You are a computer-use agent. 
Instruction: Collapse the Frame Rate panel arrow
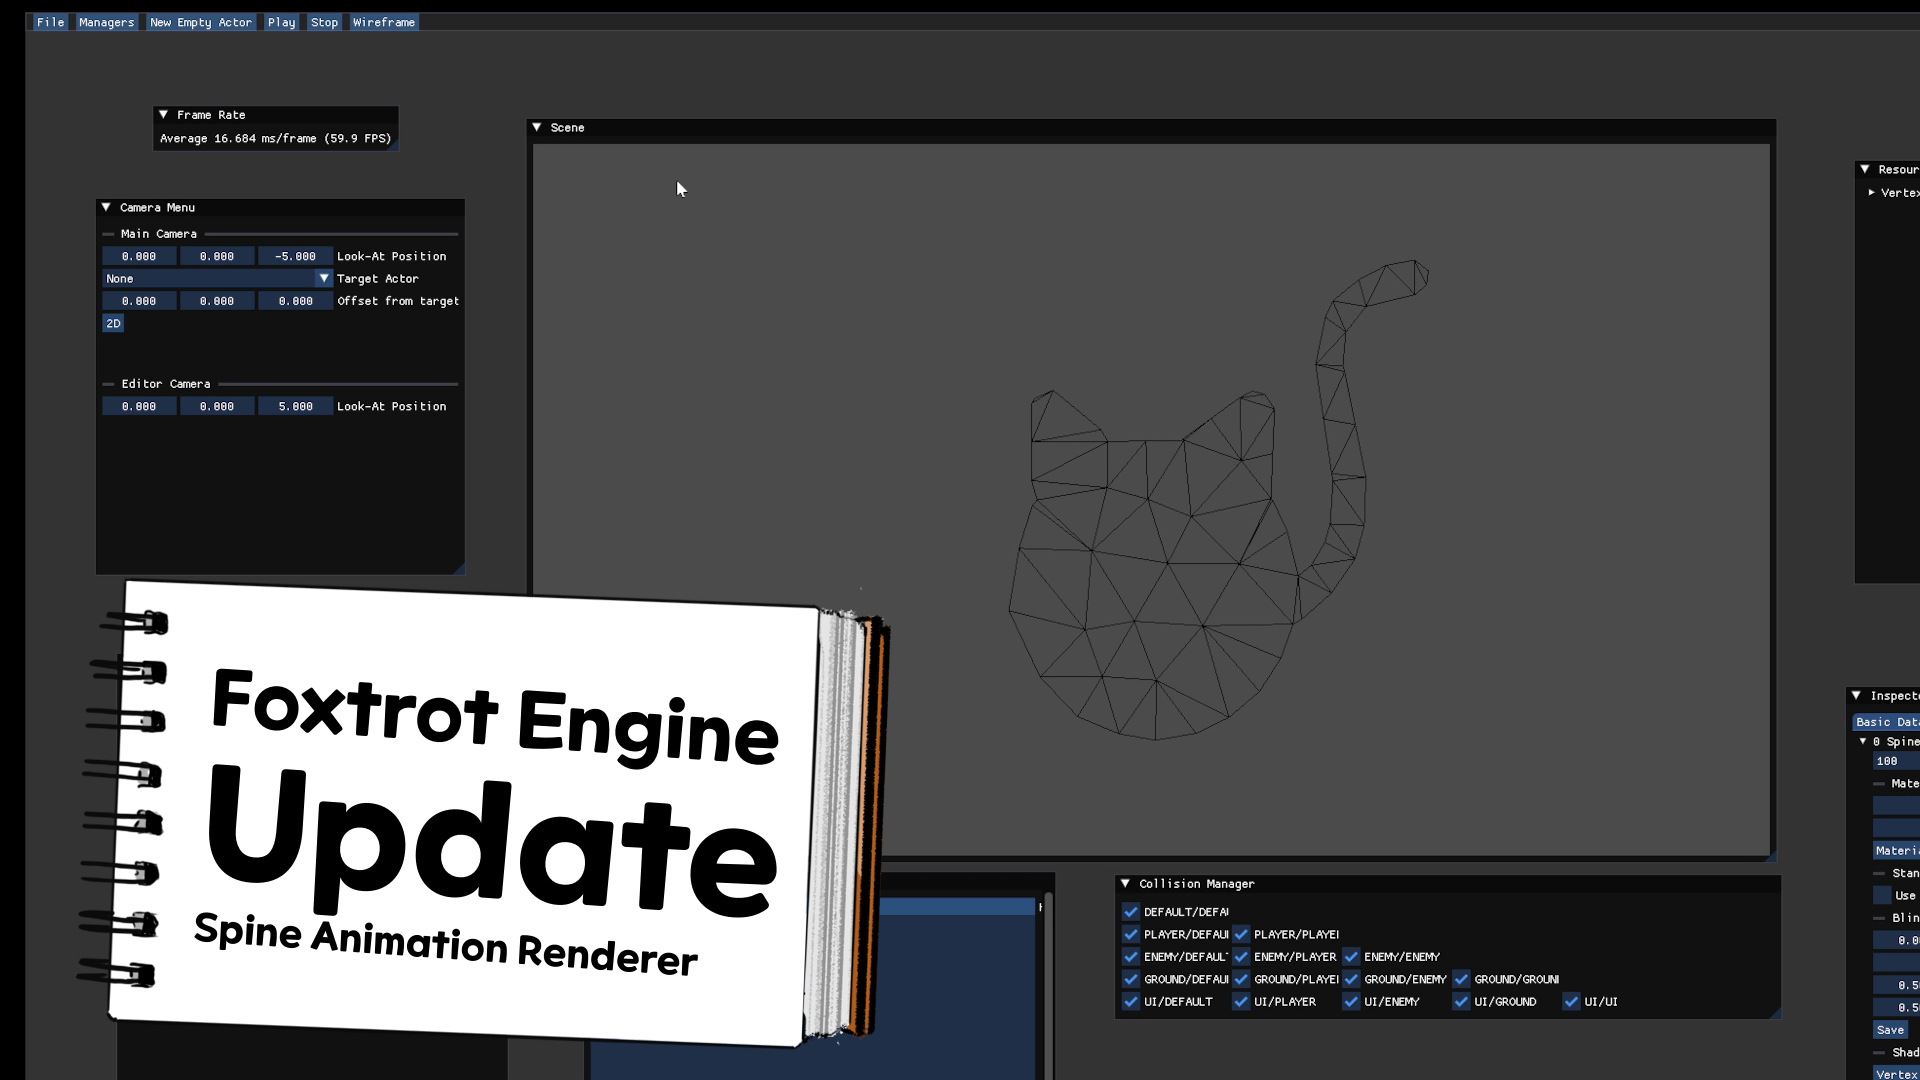point(164,115)
